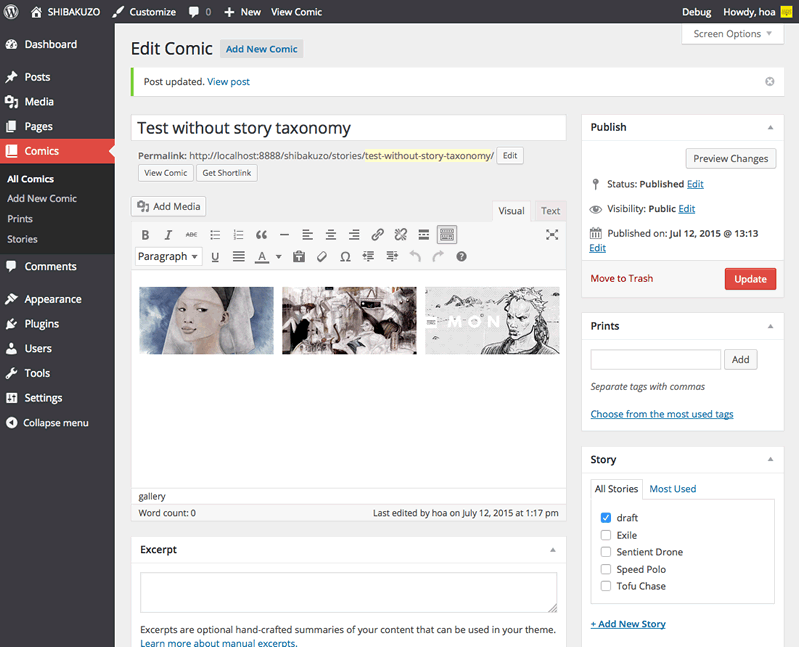The width and height of the screenshot is (799, 647).
Task: Open the Appearance menu
Action: point(52,299)
